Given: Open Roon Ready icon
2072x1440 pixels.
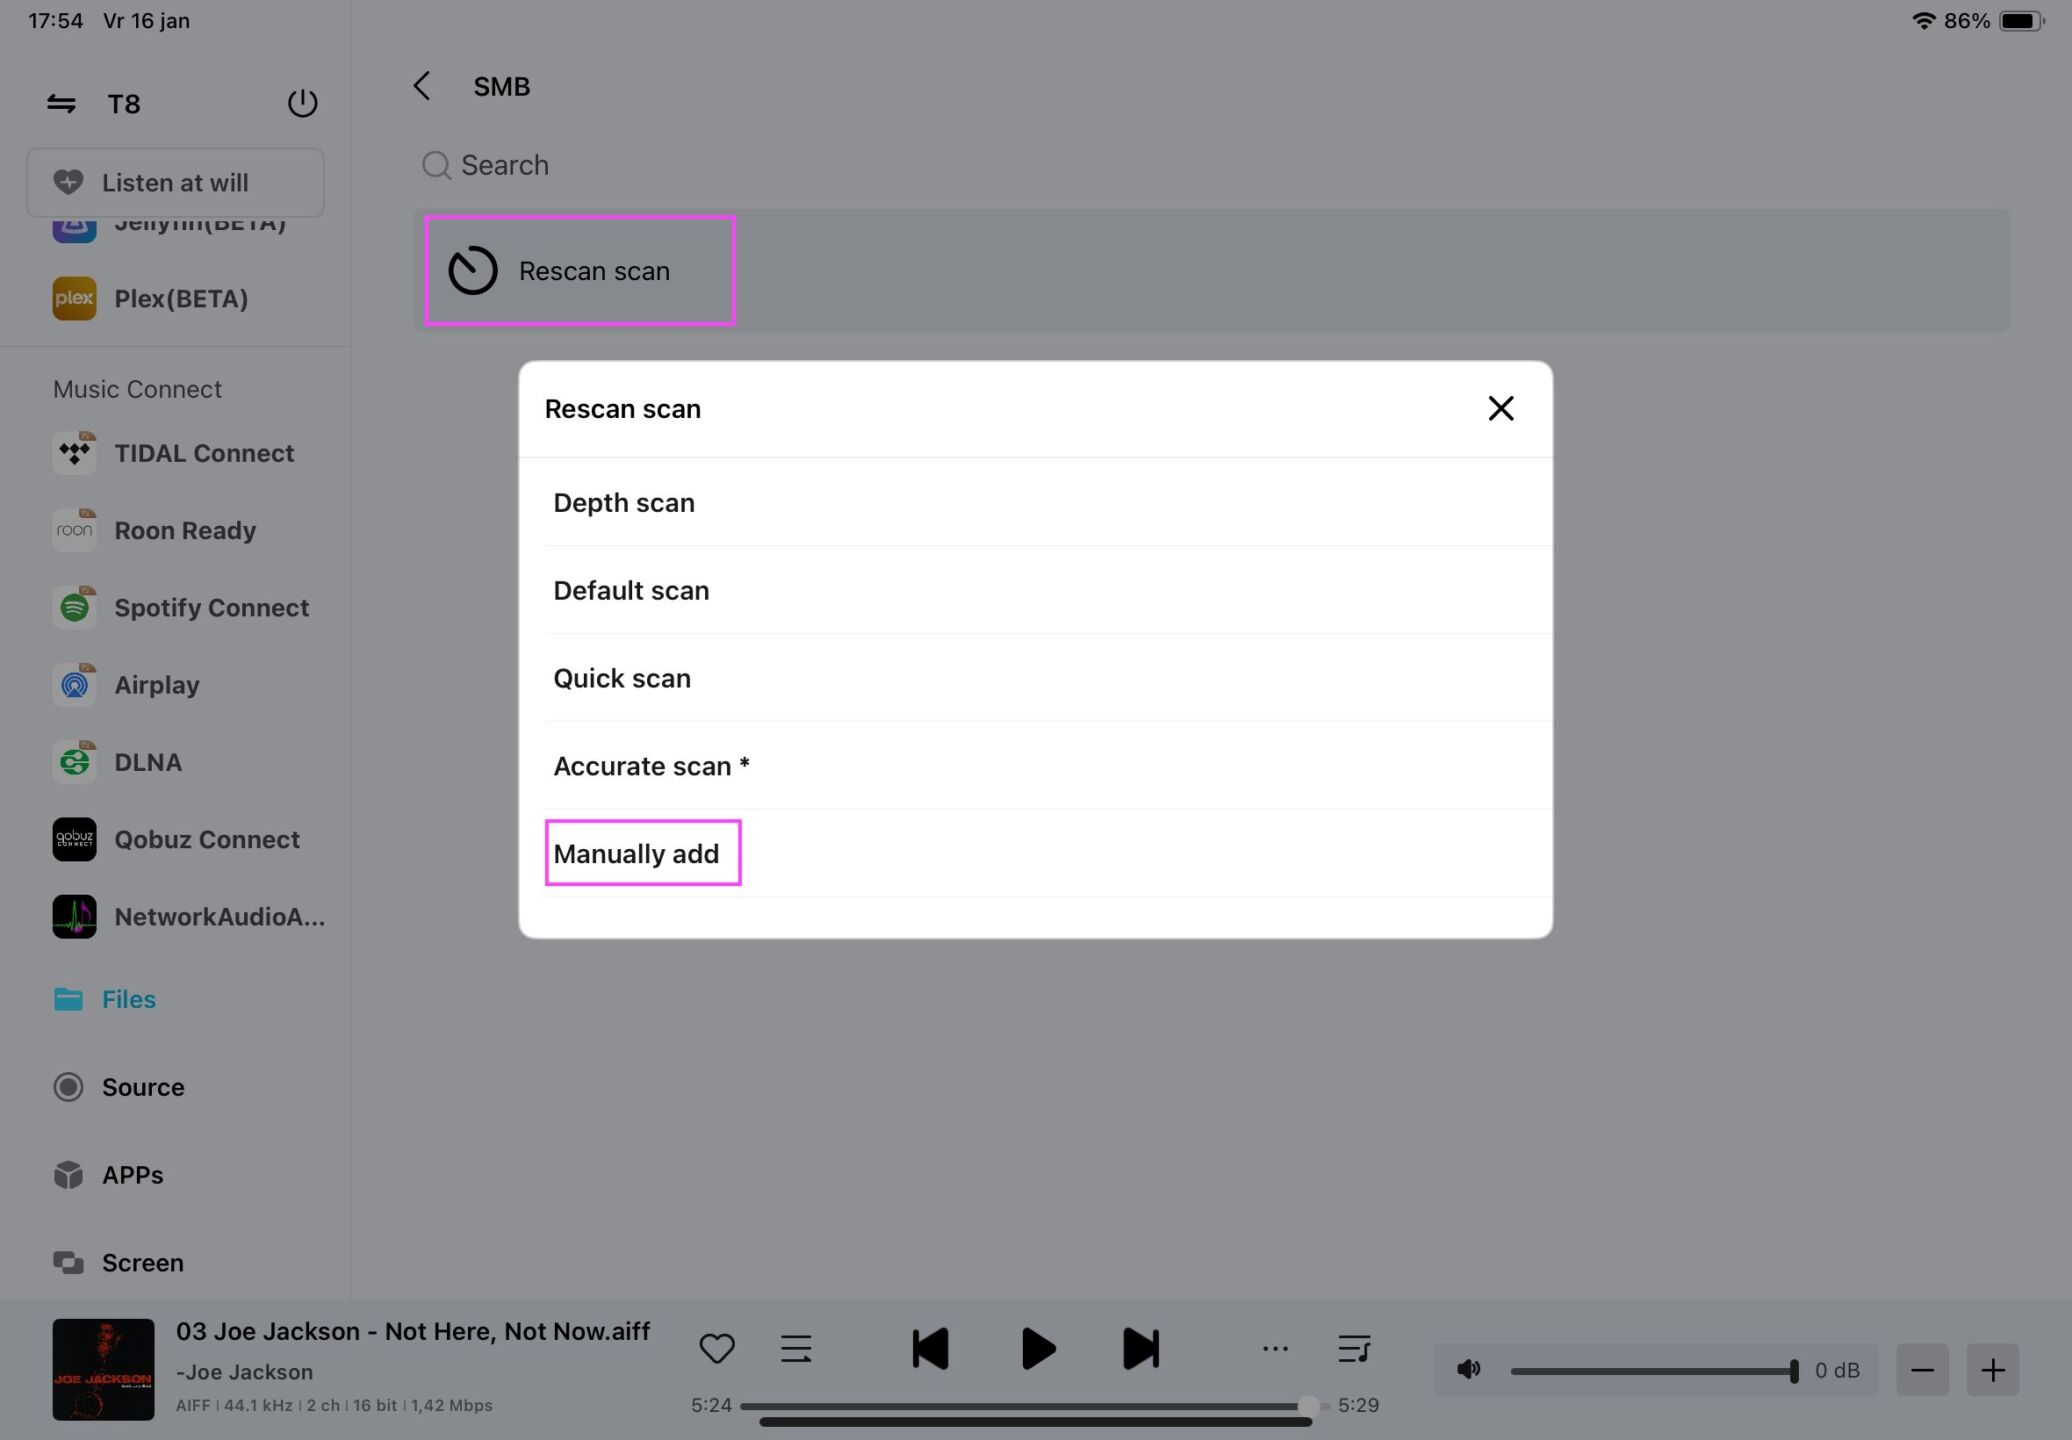Looking at the screenshot, I should (x=74, y=530).
